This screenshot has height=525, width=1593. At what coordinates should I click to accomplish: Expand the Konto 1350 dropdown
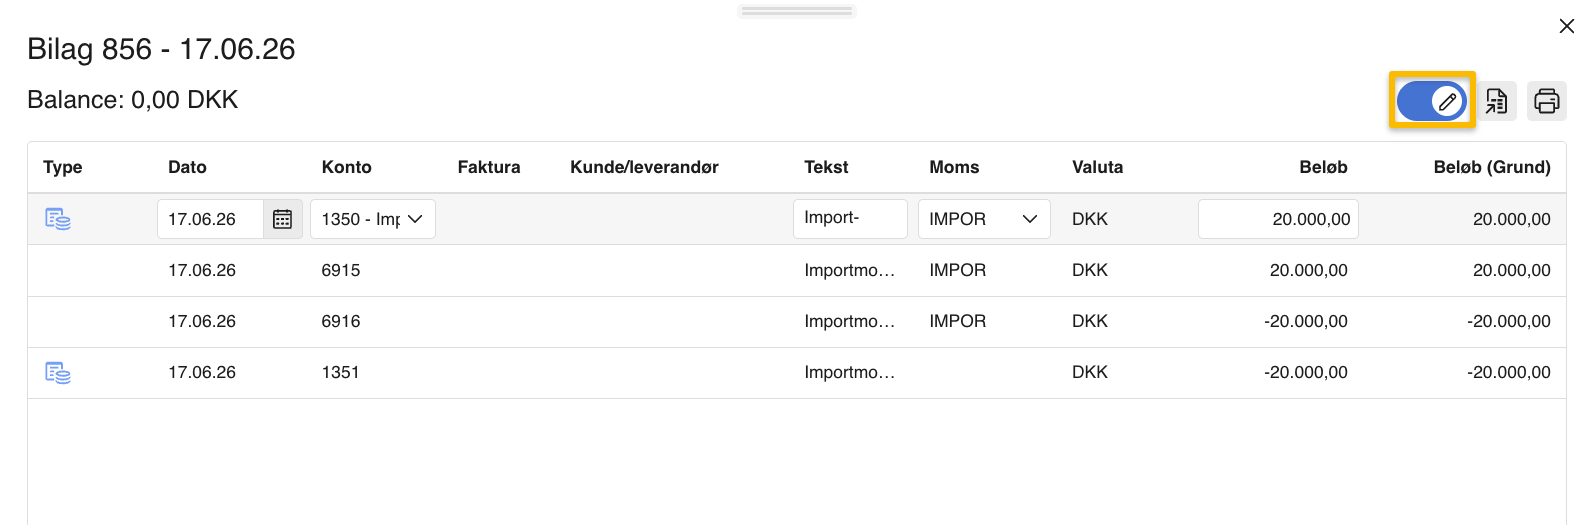[373, 219]
